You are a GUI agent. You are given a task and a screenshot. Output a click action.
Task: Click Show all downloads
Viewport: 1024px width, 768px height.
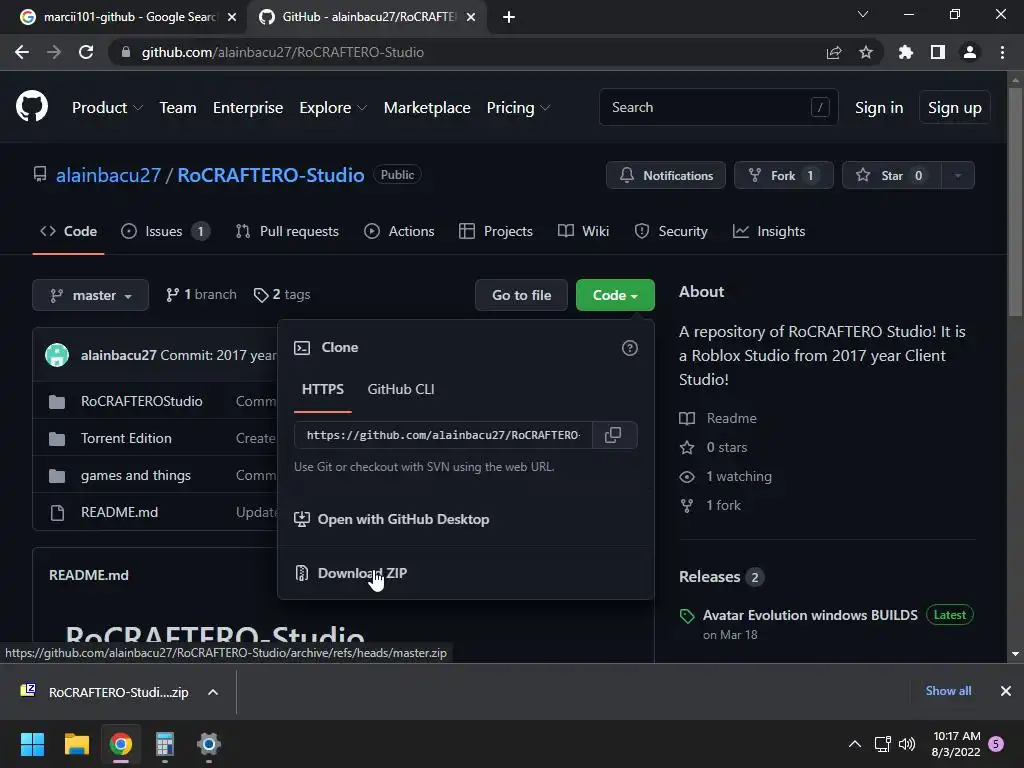(948, 691)
